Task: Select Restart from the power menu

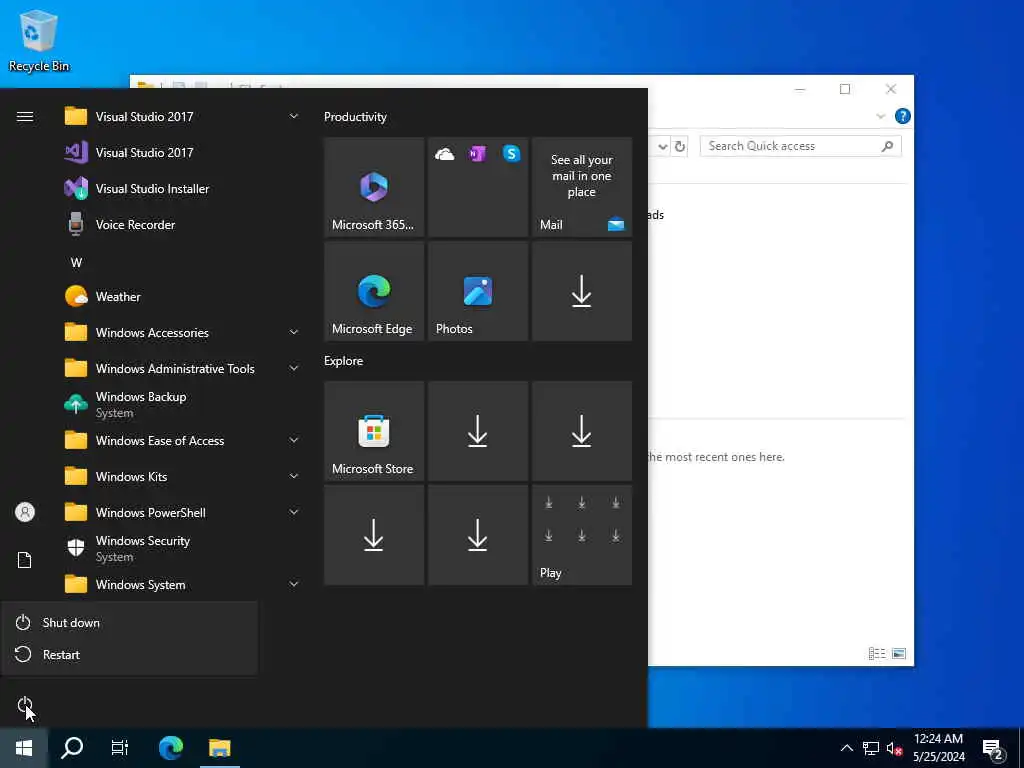Action: tap(130, 654)
